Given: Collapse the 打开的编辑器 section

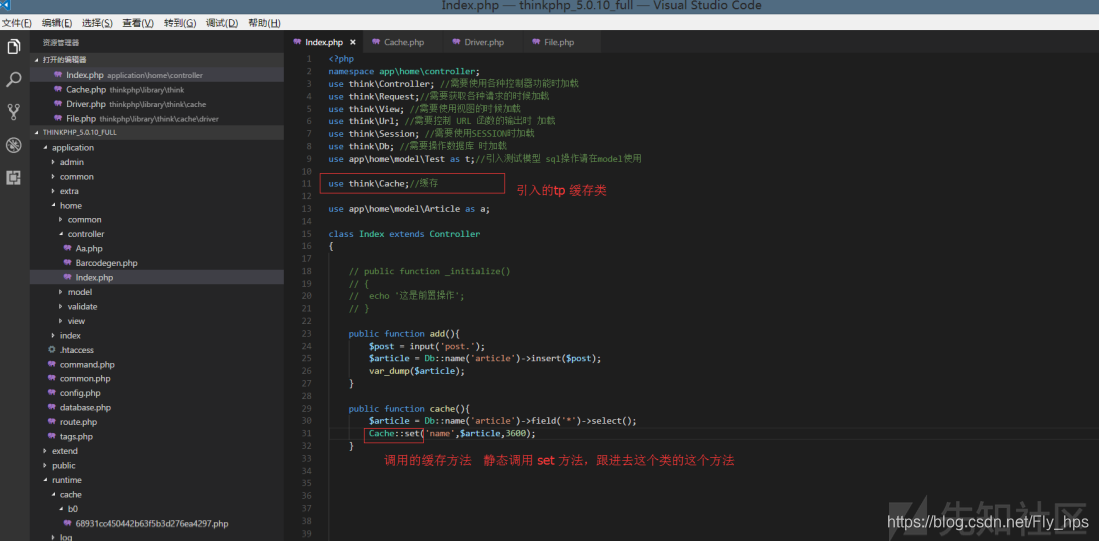Looking at the screenshot, I should pyautogui.click(x=157, y=60).
